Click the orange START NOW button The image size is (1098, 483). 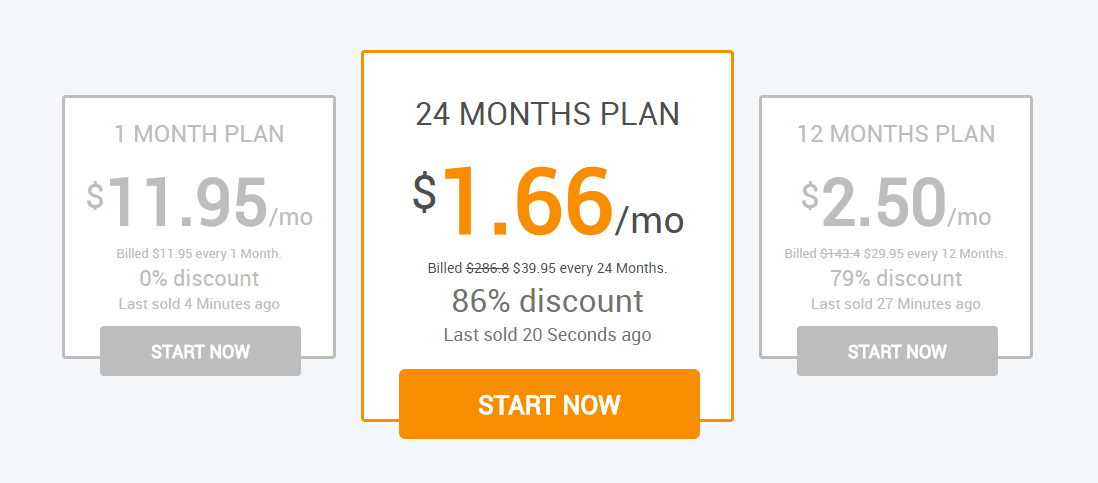click(549, 404)
